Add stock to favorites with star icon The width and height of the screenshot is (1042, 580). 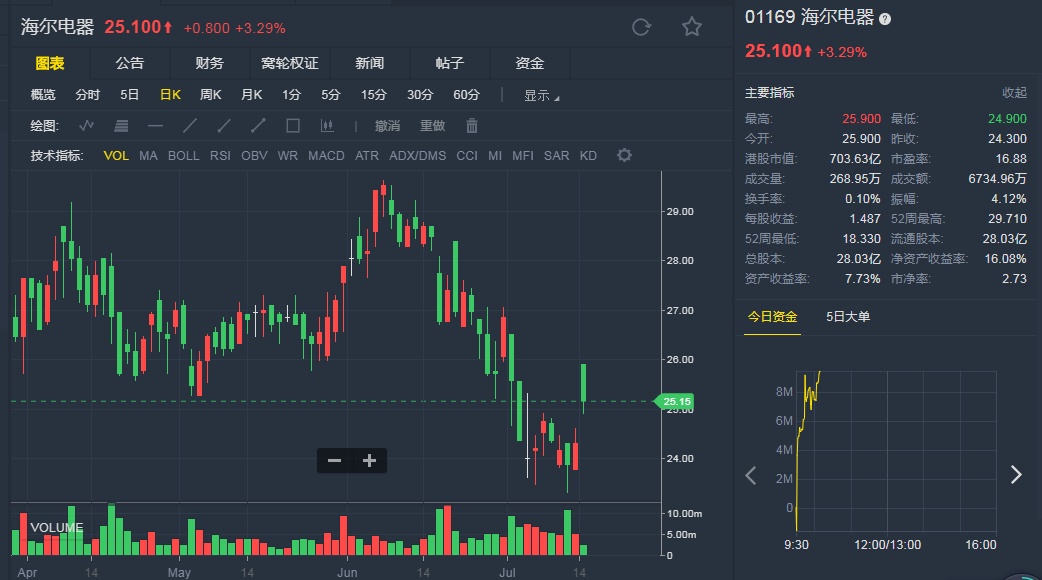click(x=691, y=27)
